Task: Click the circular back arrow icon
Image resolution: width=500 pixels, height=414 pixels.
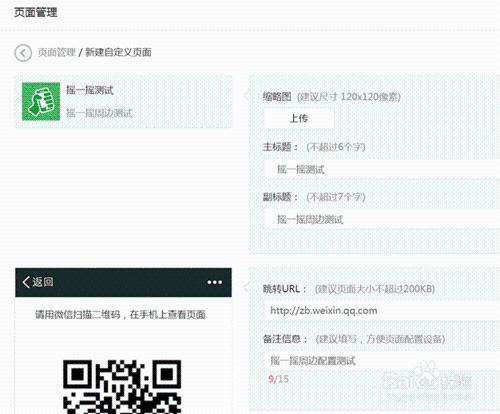Action: coord(23,53)
